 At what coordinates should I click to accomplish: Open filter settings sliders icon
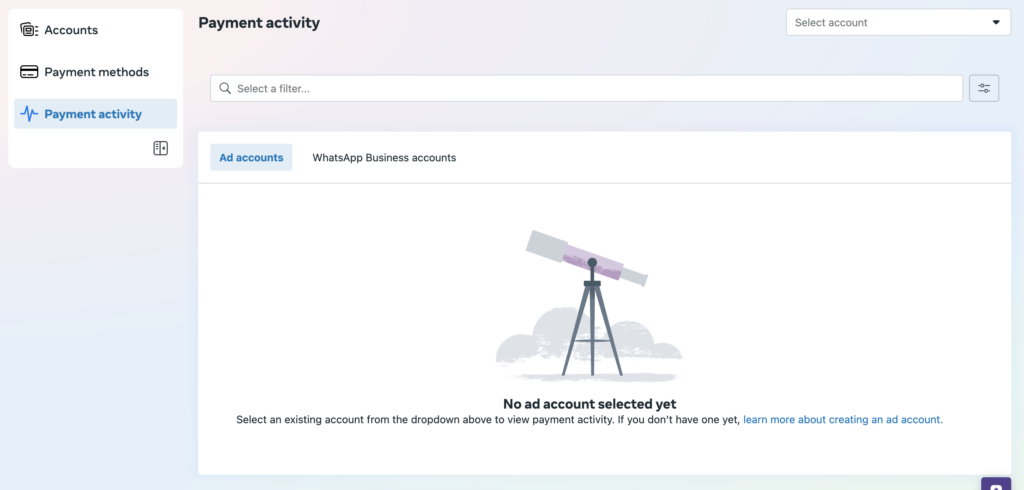(984, 88)
